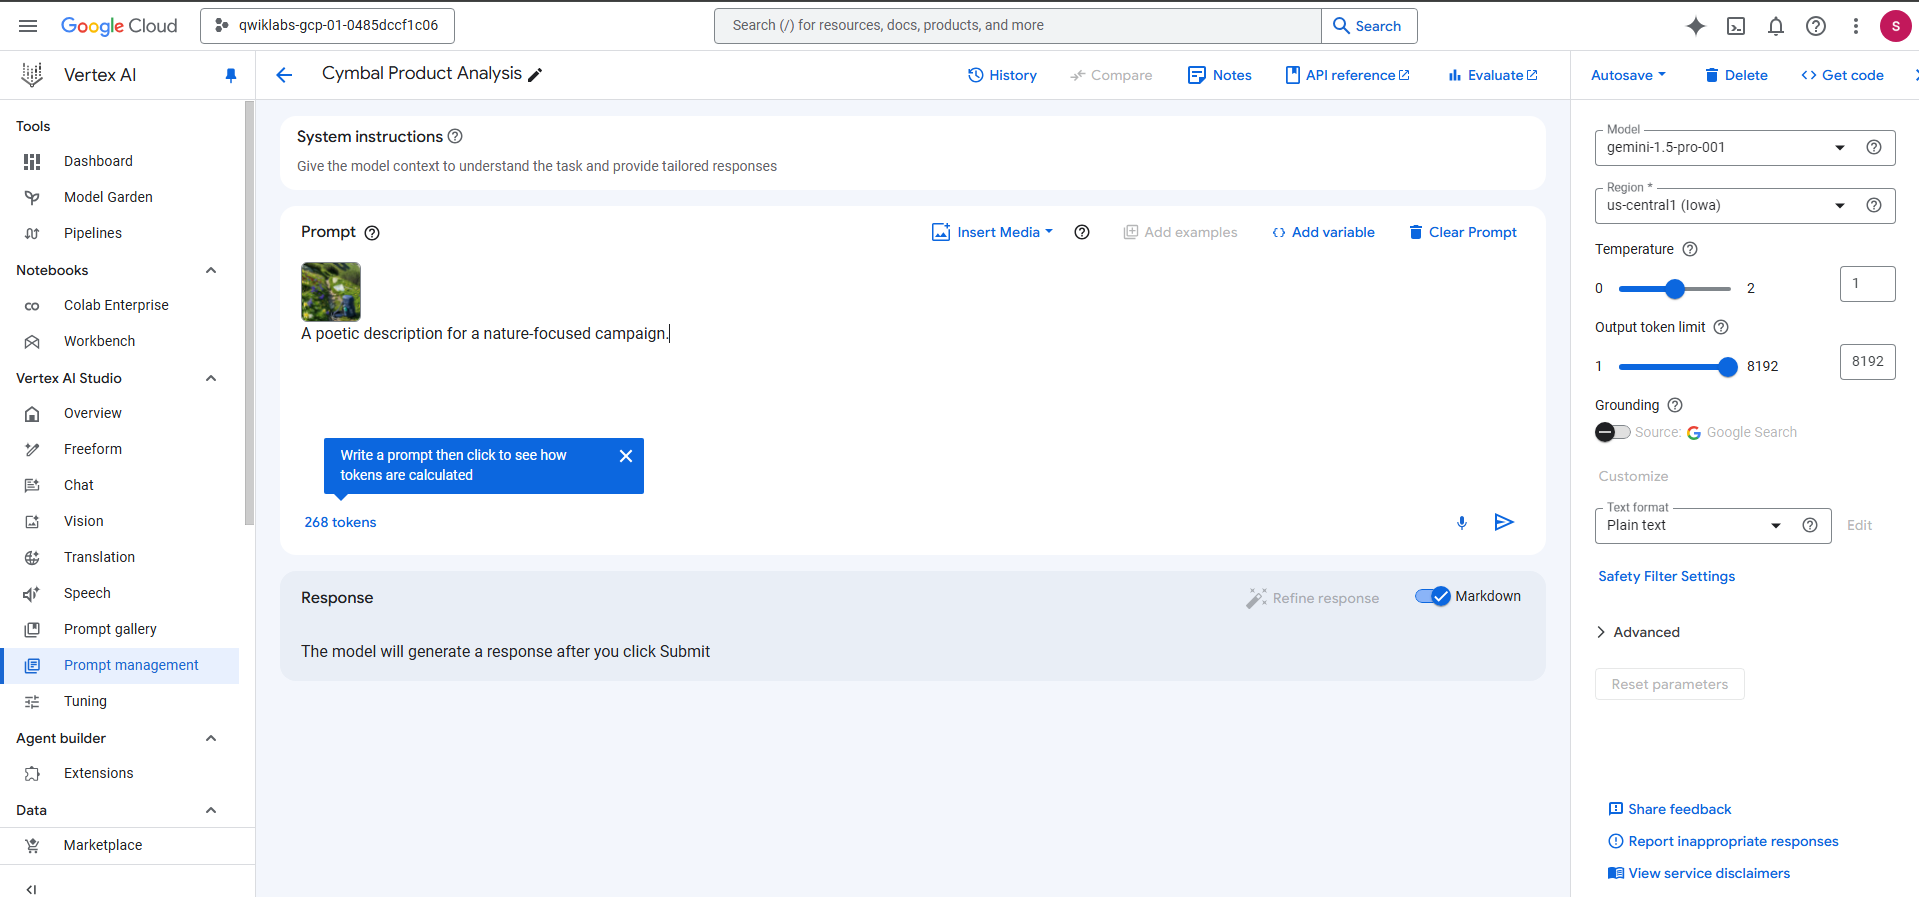Open the Temperature help icon
The height and width of the screenshot is (897, 1919).
point(1690,249)
